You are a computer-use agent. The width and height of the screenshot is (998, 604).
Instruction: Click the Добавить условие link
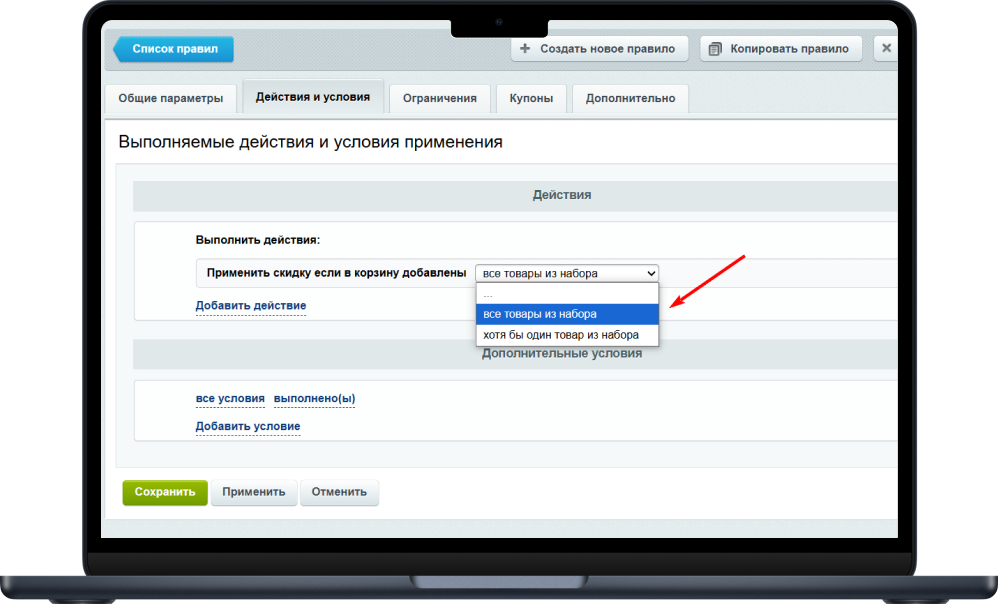pyautogui.click(x=248, y=426)
